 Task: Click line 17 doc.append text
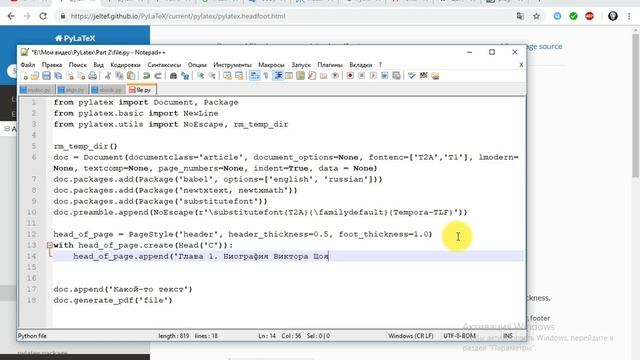122,289
